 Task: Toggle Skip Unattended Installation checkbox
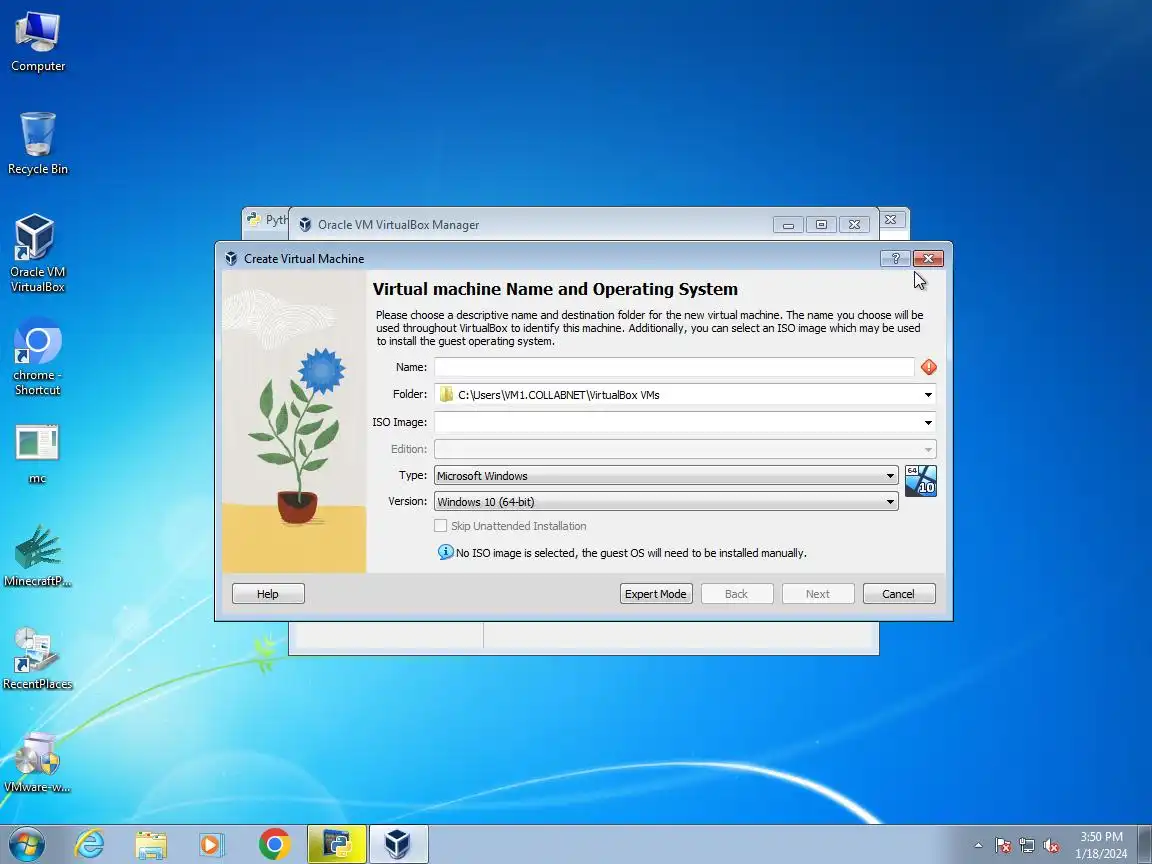pos(440,526)
